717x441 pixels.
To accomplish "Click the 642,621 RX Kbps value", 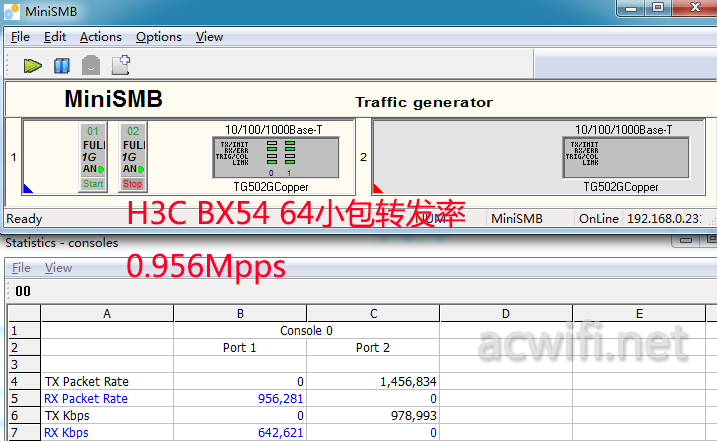I will point(280,432).
